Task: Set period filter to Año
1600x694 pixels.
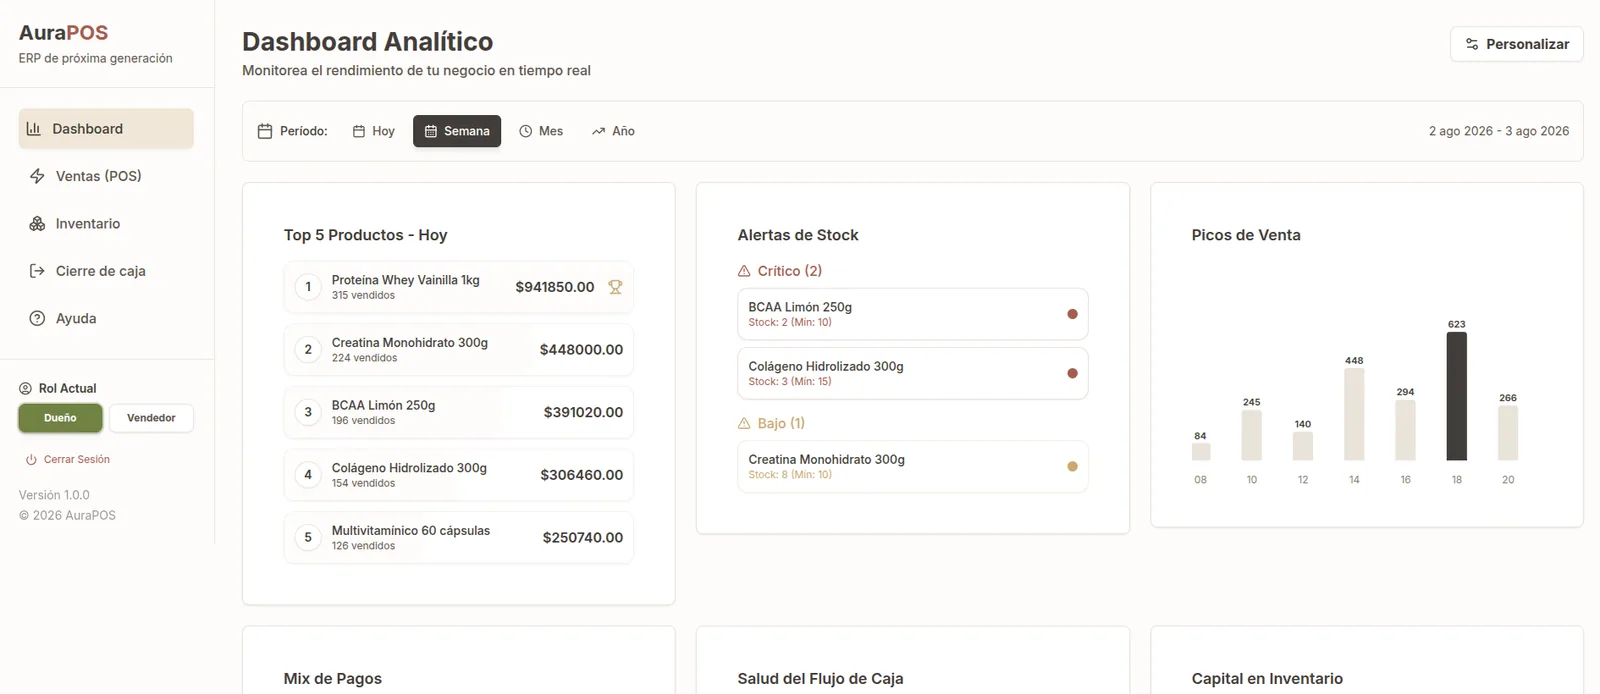Action: tap(613, 131)
